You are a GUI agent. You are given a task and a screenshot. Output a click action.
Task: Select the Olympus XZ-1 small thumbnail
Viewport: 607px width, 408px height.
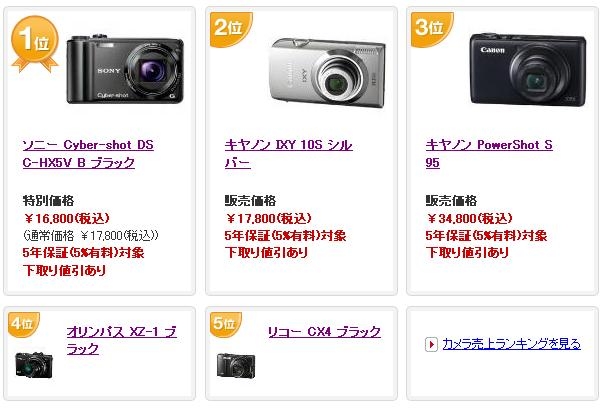click(x=34, y=365)
